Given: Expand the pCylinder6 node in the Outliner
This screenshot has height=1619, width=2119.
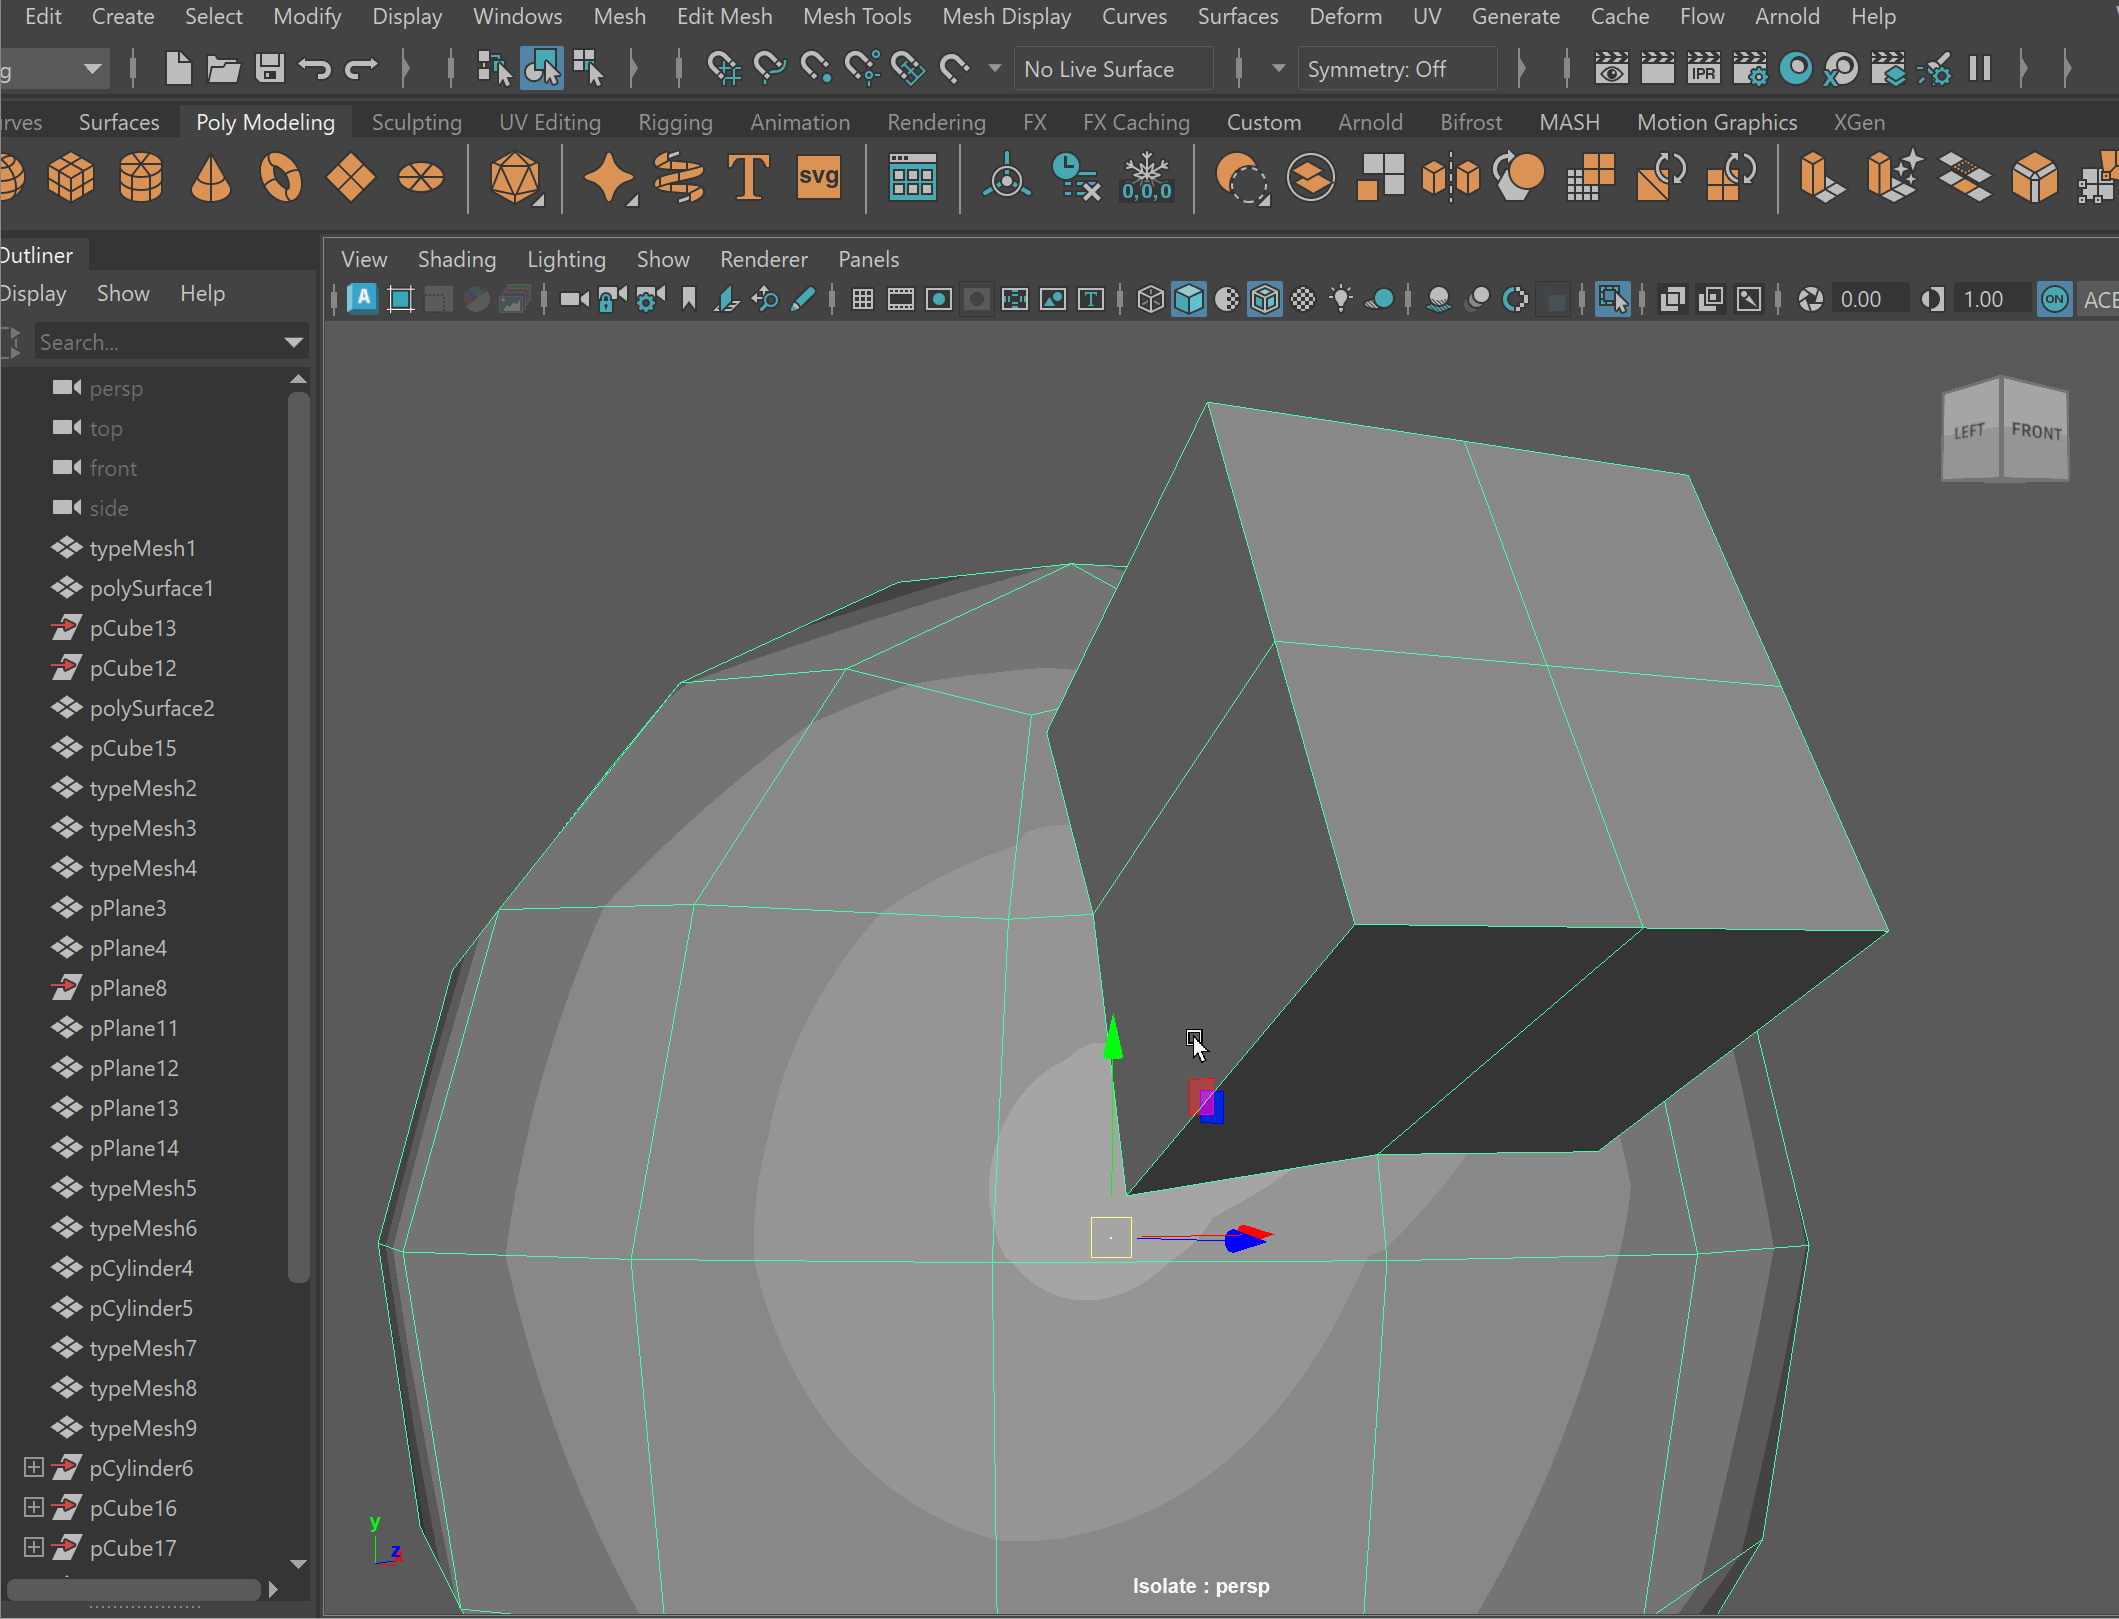Looking at the screenshot, I should click(33, 1467).
